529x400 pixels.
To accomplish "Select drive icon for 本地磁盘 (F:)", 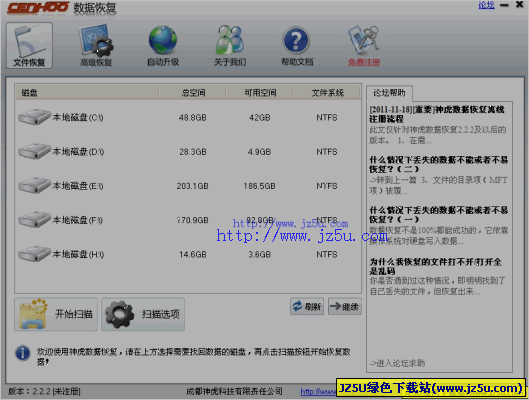I will click(x=34, y=220).
